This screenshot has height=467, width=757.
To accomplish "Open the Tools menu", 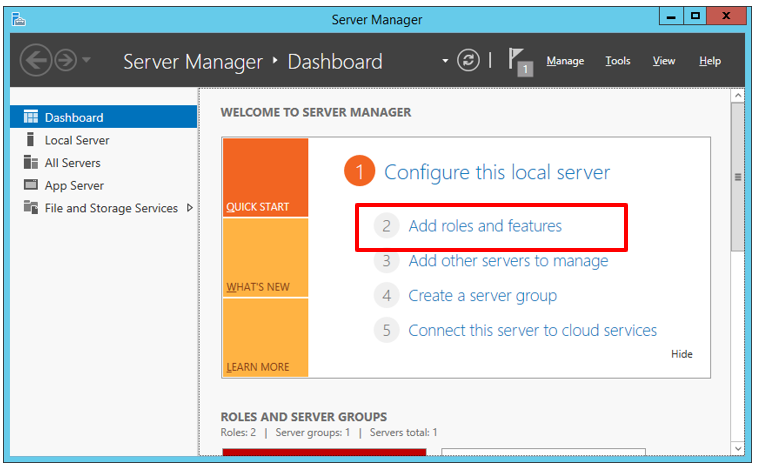I will pos(618,61).
